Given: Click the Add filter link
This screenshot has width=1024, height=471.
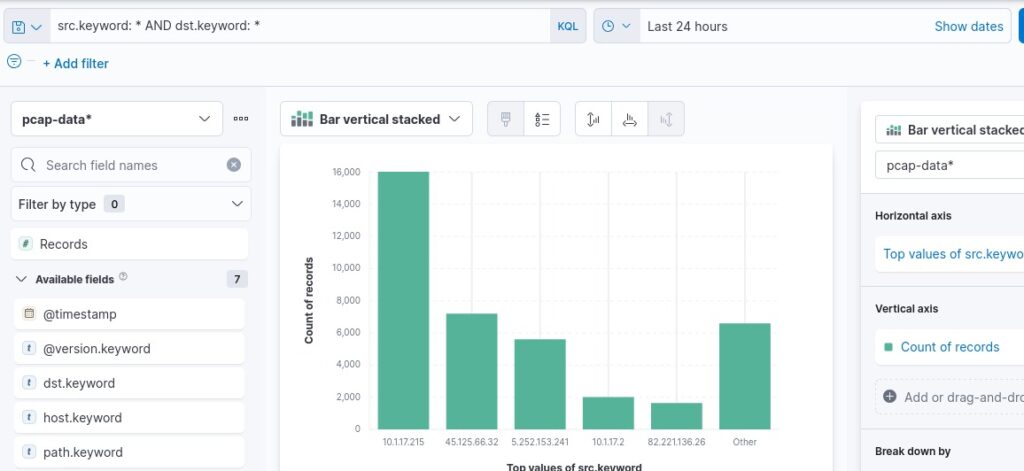Looking at the screenshot, I should click(x=76, y=63).
